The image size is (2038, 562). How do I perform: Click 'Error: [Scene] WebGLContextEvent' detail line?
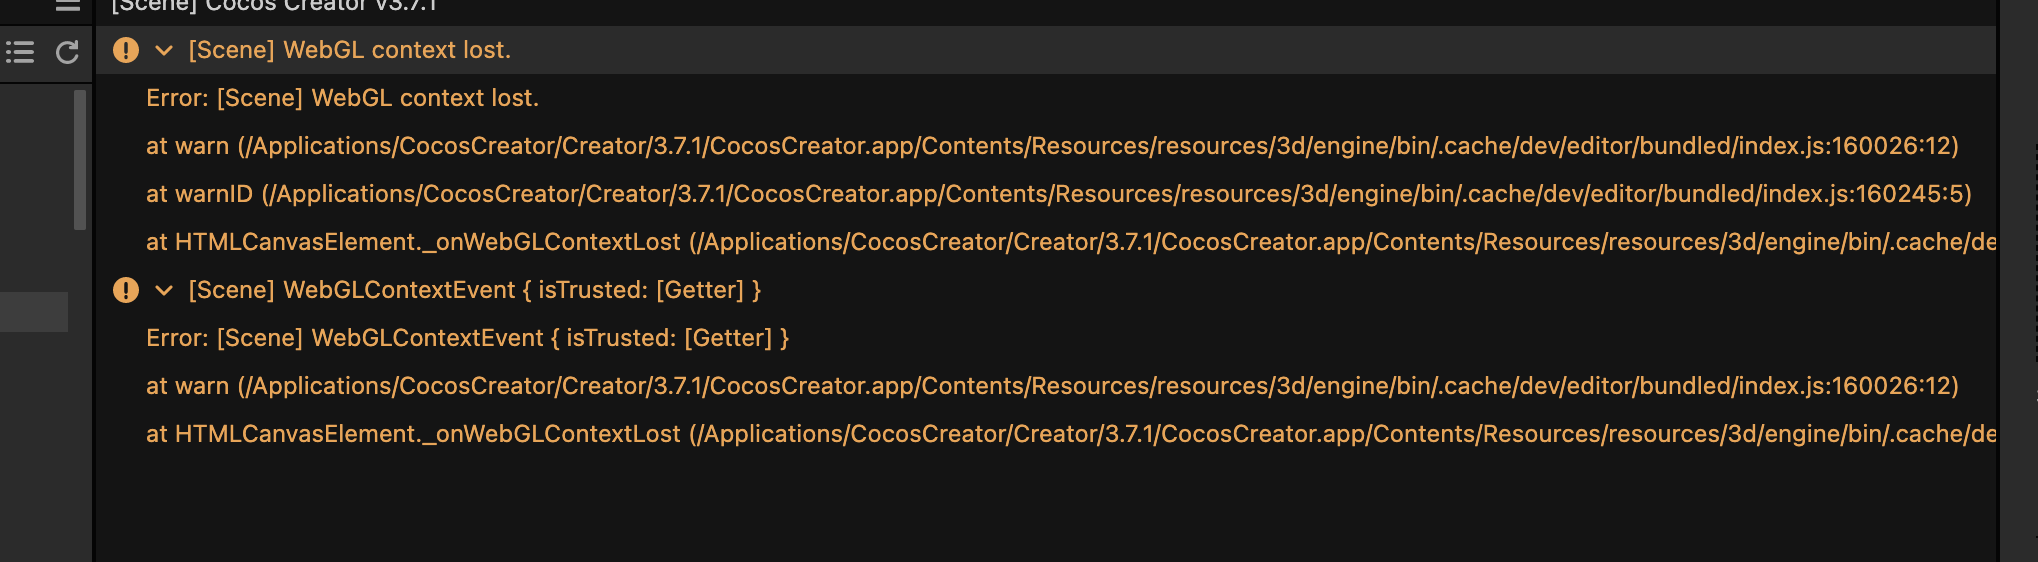[467, 338]
